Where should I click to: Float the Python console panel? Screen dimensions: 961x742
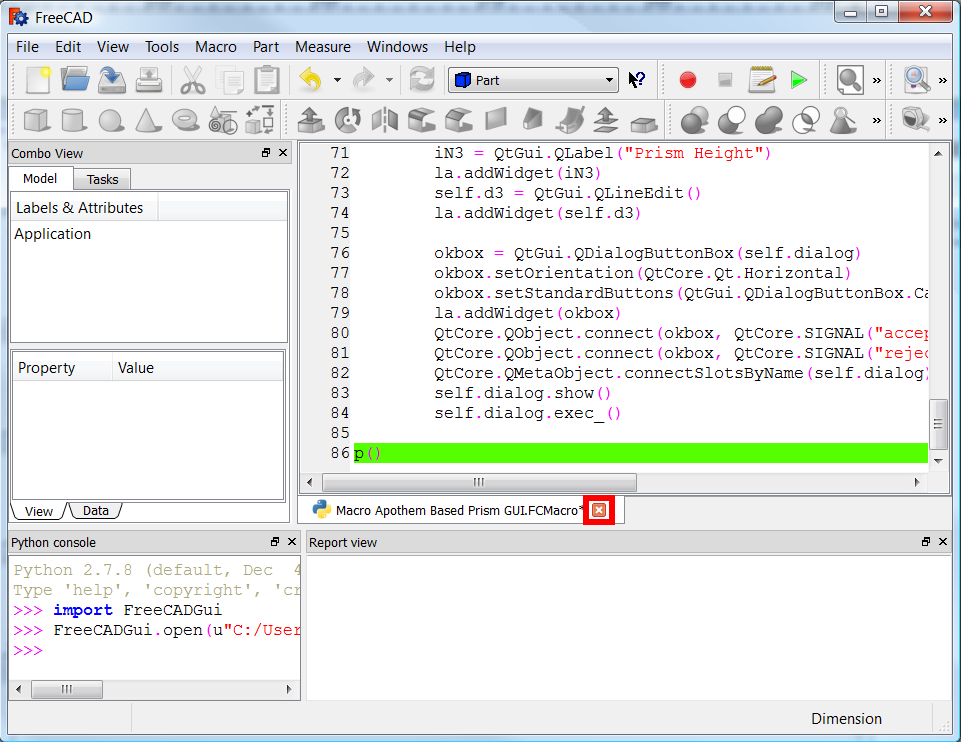tap(275, 542)
